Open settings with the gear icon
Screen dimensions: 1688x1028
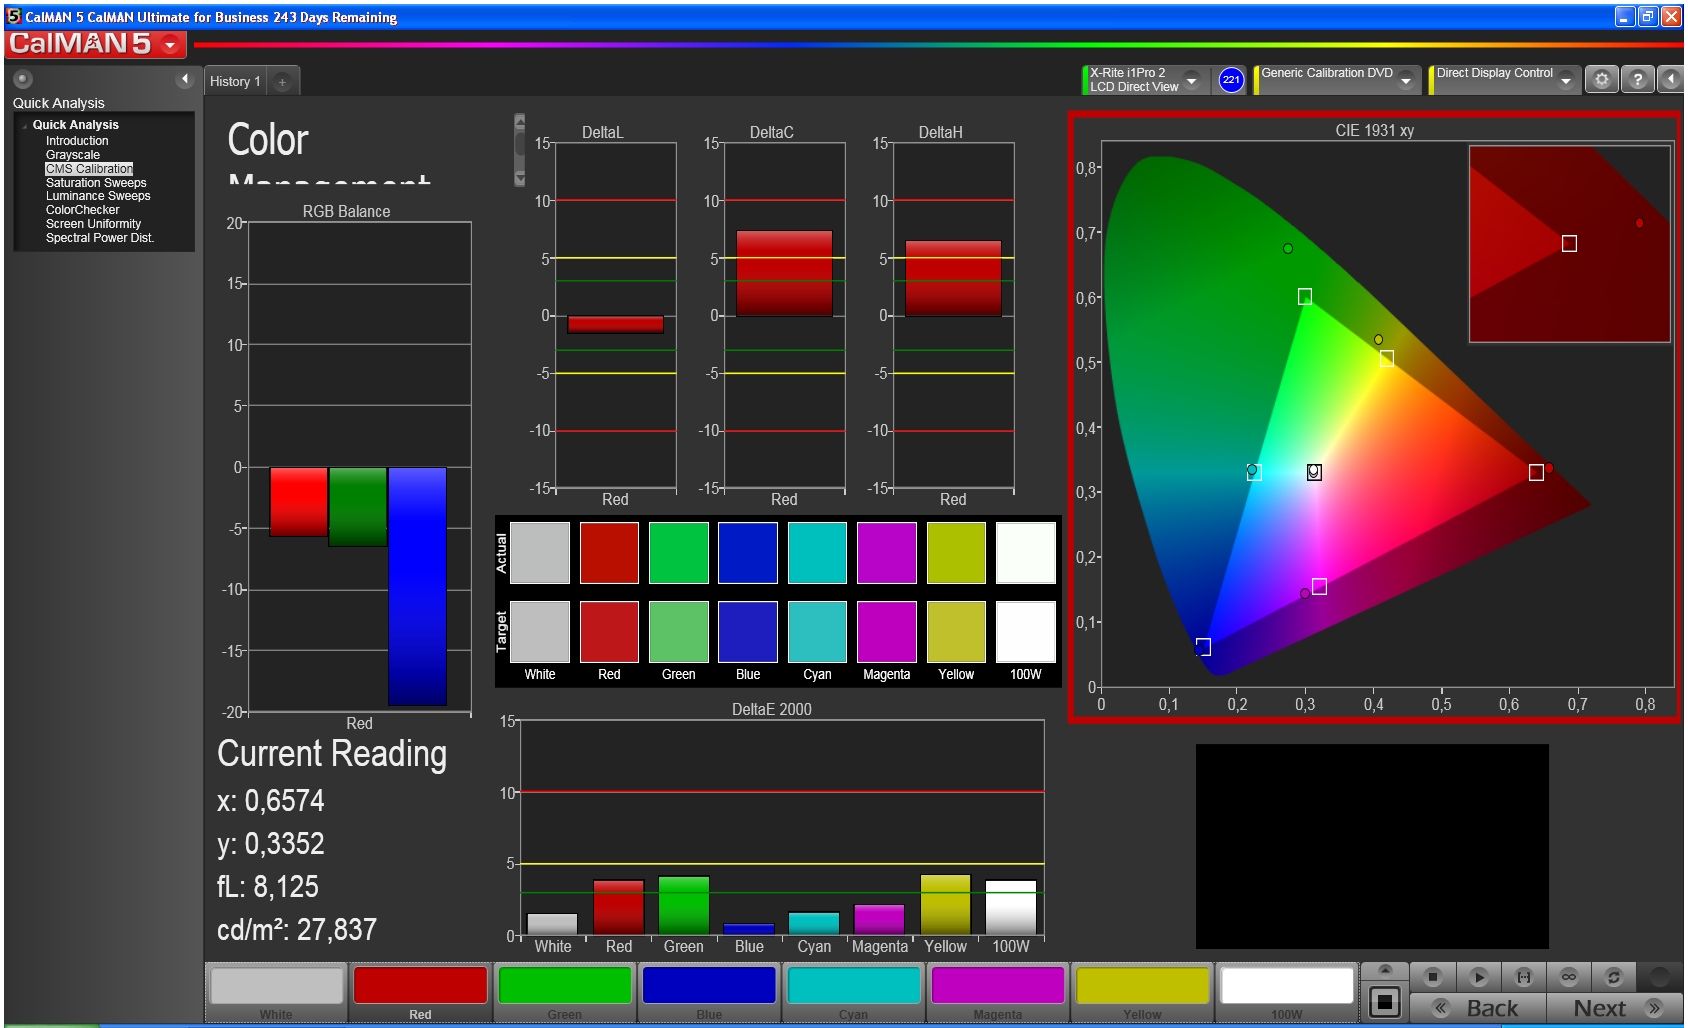1601,80
